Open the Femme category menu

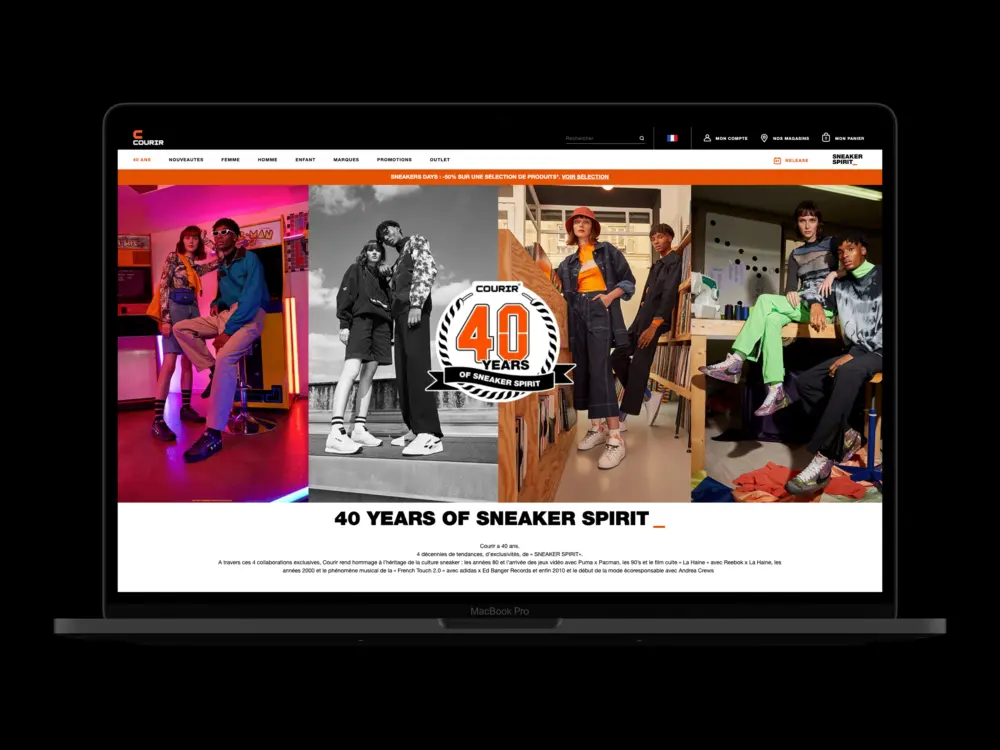[230, 160]
